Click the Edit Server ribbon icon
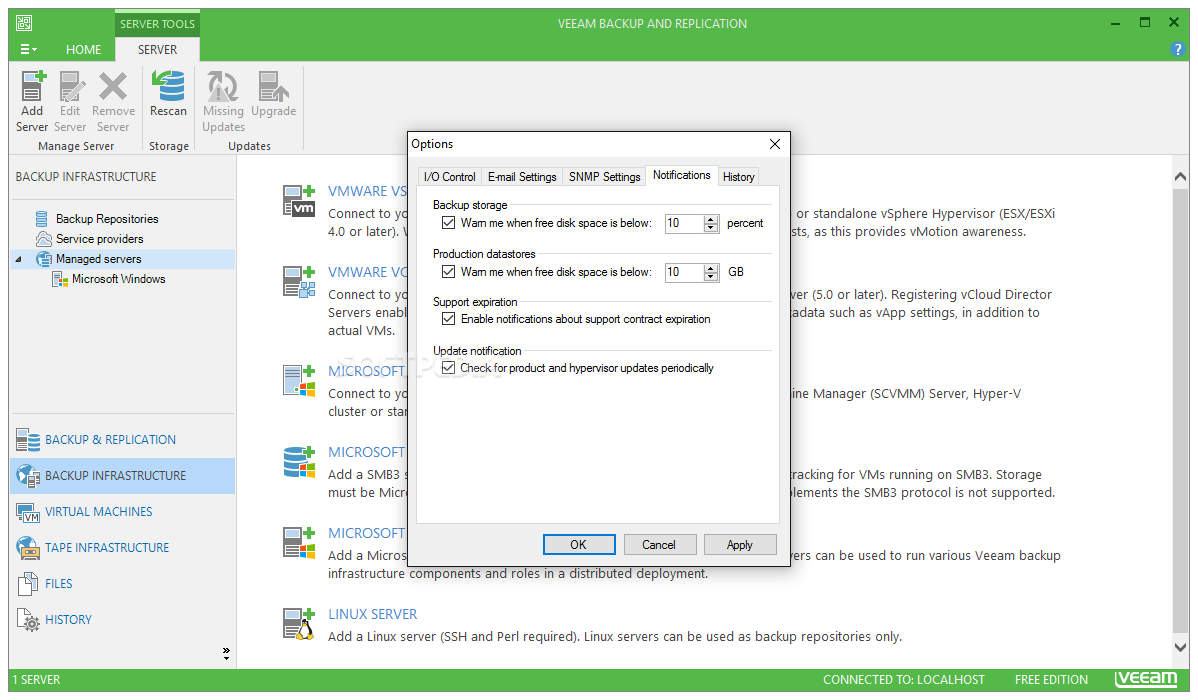1198x700 pixels. [70, 86]
